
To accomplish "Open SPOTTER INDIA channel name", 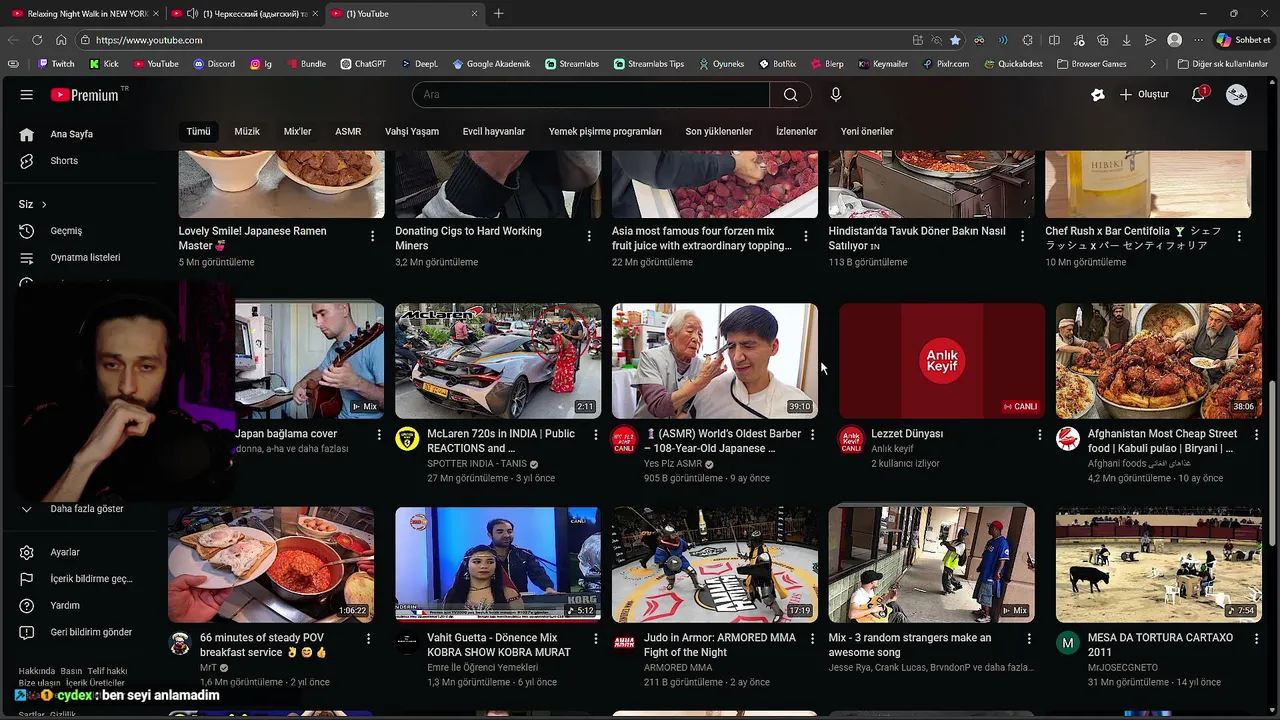I will [x=477, y=464].
